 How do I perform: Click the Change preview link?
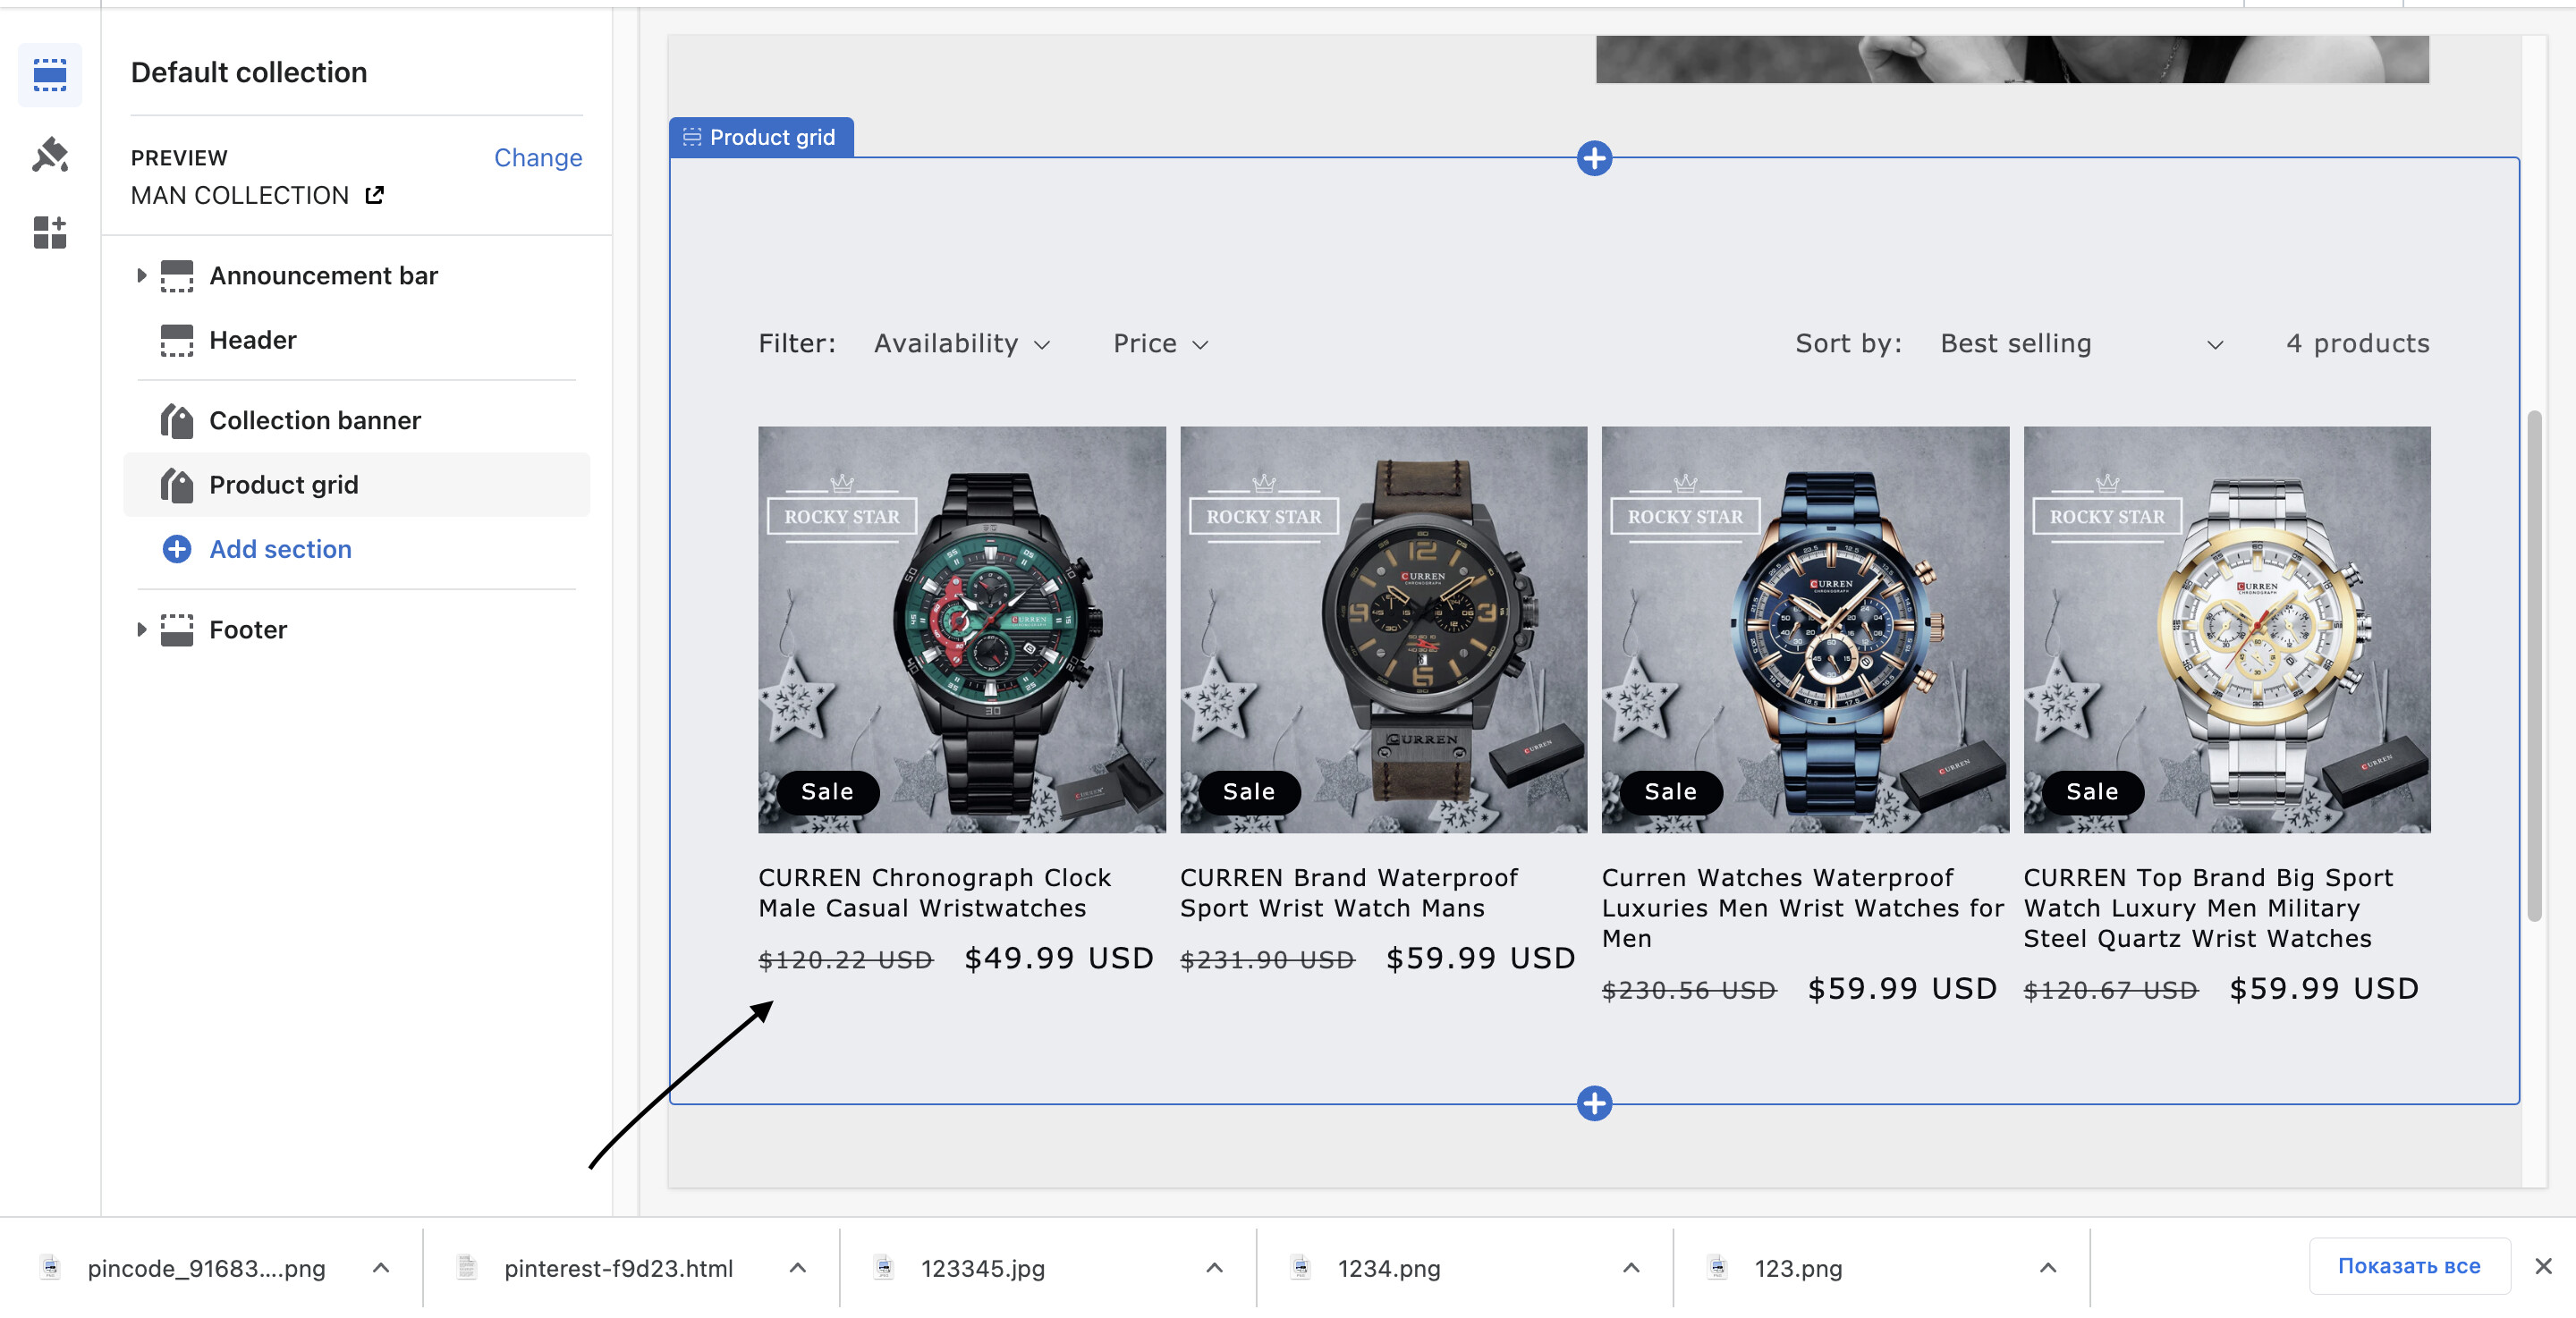(x=537, y=158)
